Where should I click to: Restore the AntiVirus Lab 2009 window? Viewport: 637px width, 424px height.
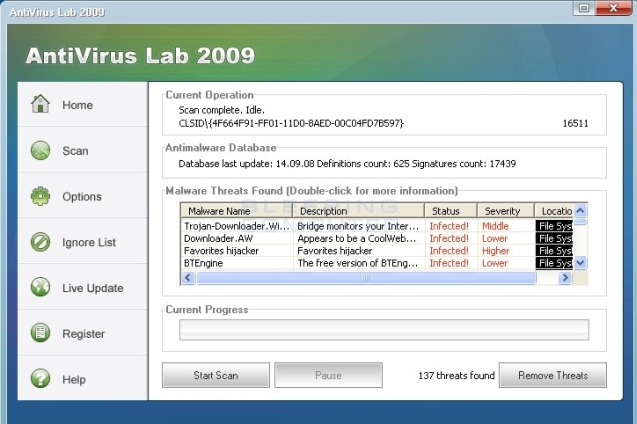tap(584, 8)
